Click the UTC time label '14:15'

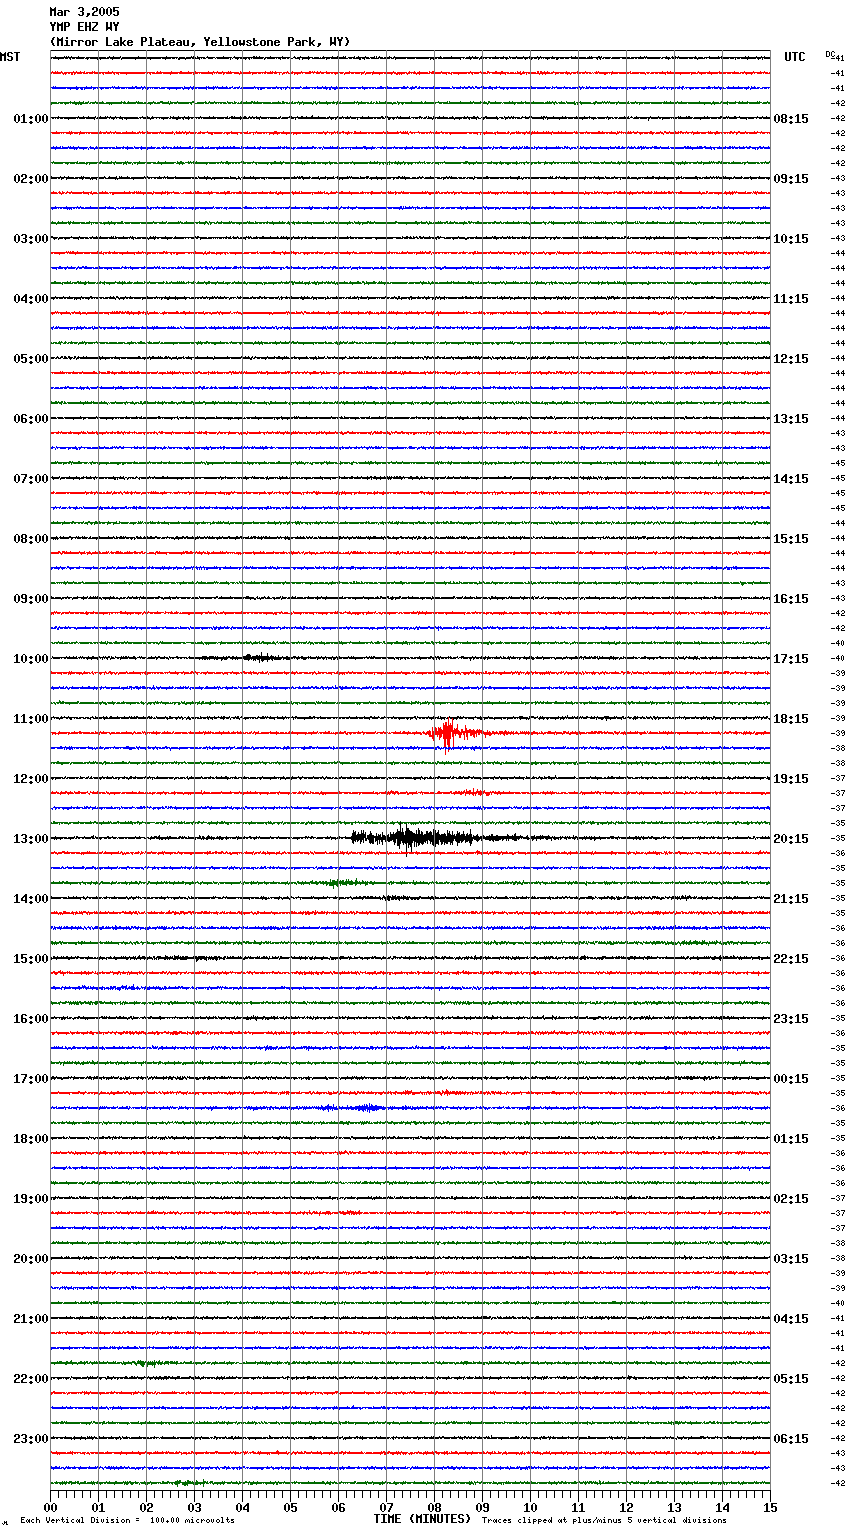click(x=791, y=479)
